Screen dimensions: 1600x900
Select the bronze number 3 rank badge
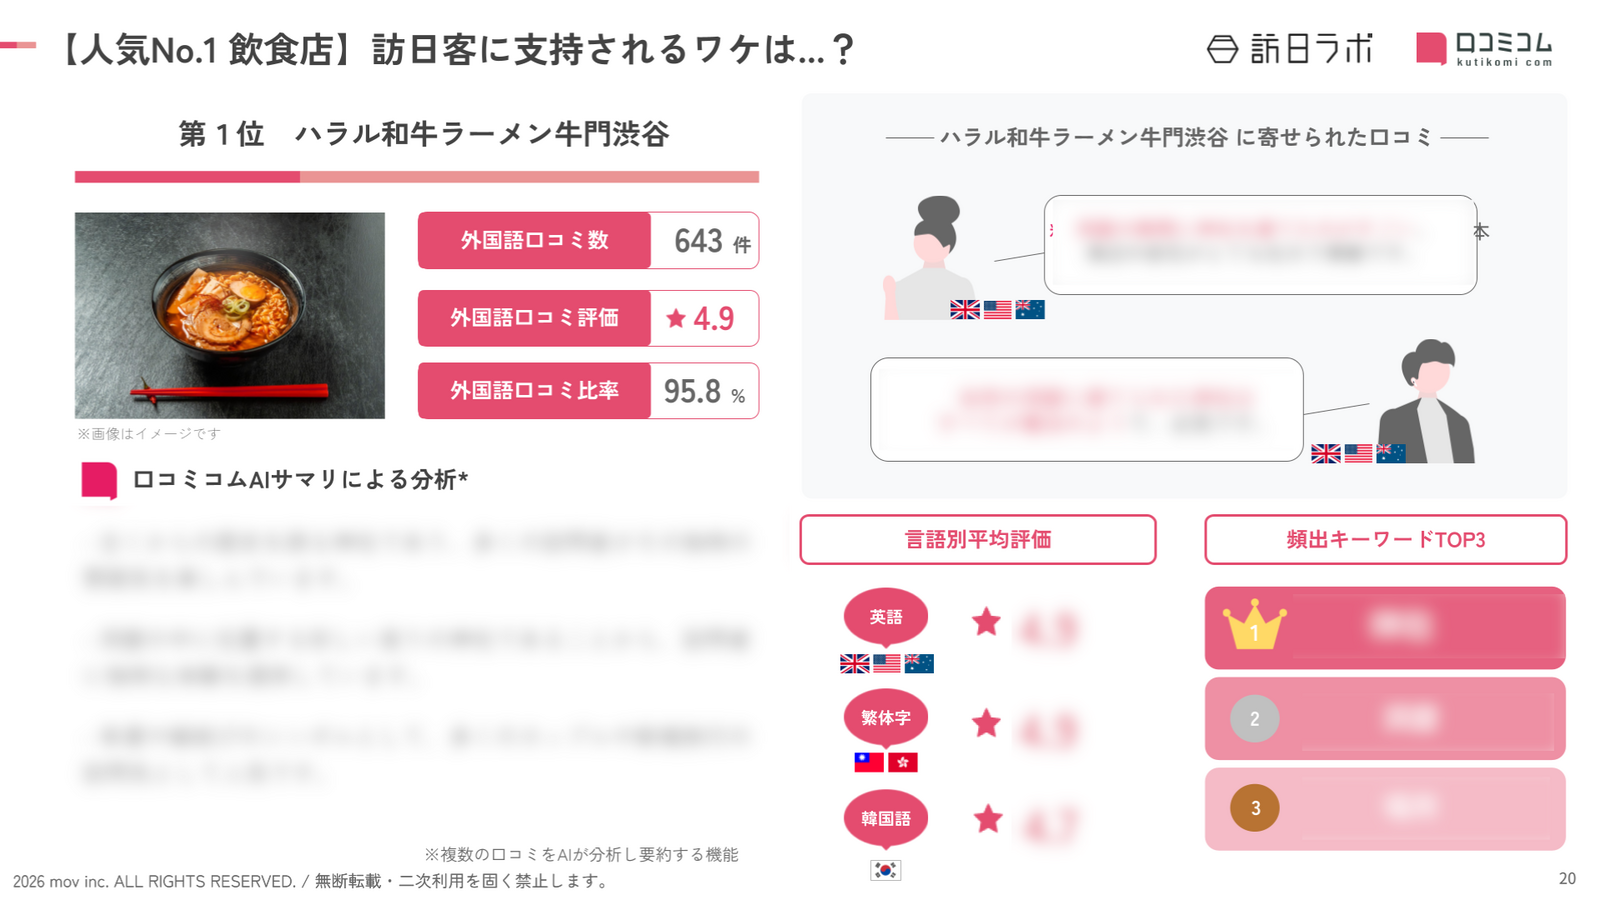coord(1254,808)
